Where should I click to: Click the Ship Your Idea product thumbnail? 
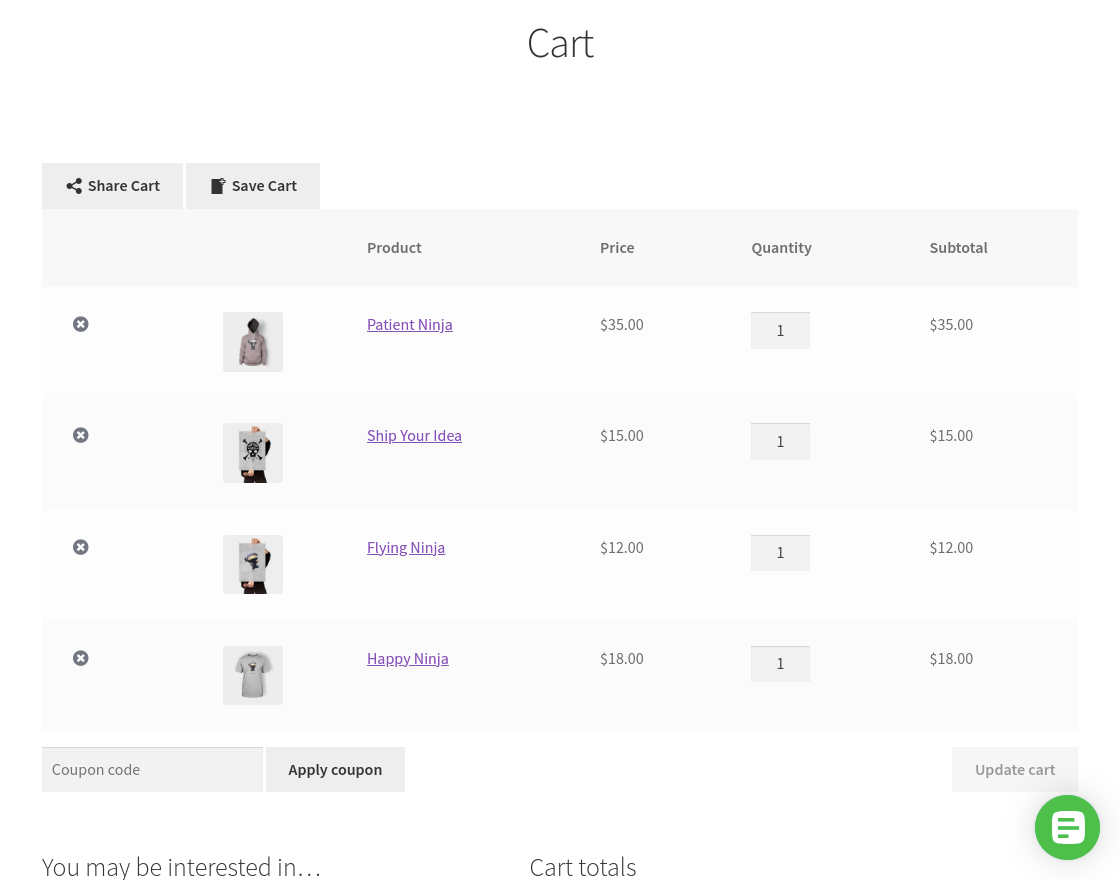(x=253, y=453)
